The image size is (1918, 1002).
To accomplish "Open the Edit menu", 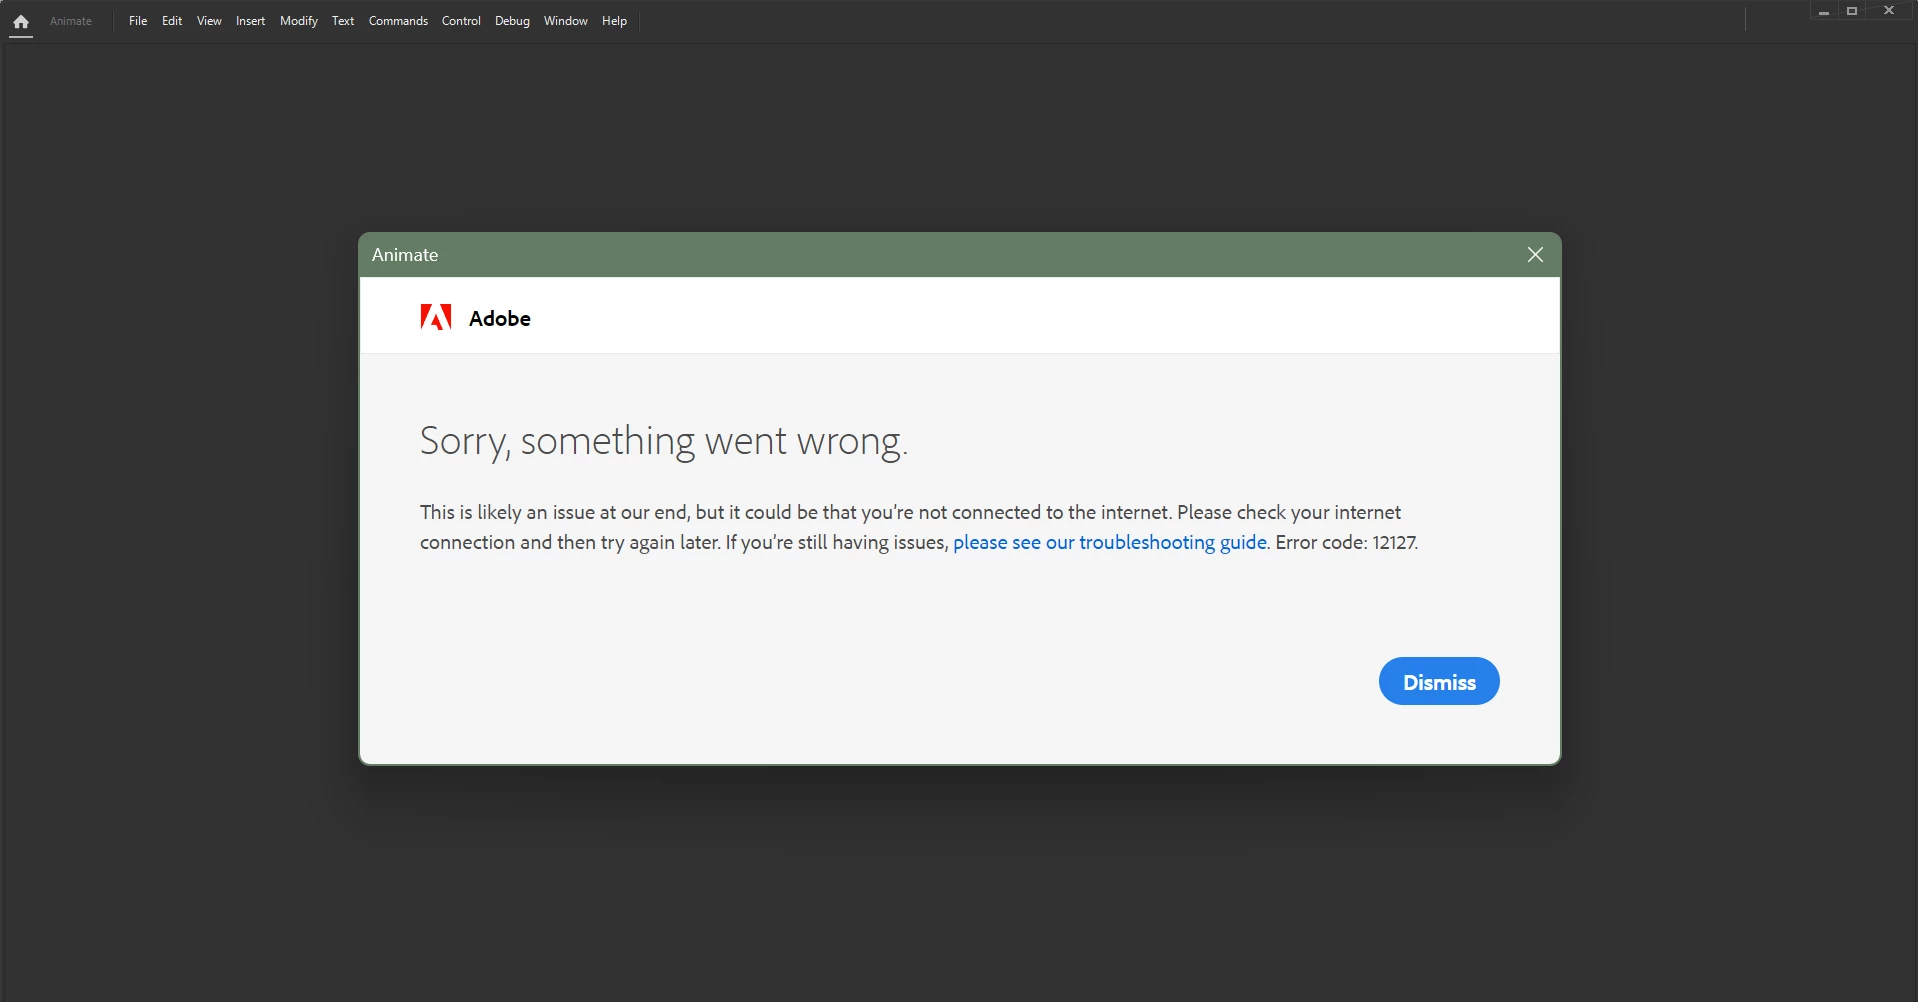I will click(172, 21).
